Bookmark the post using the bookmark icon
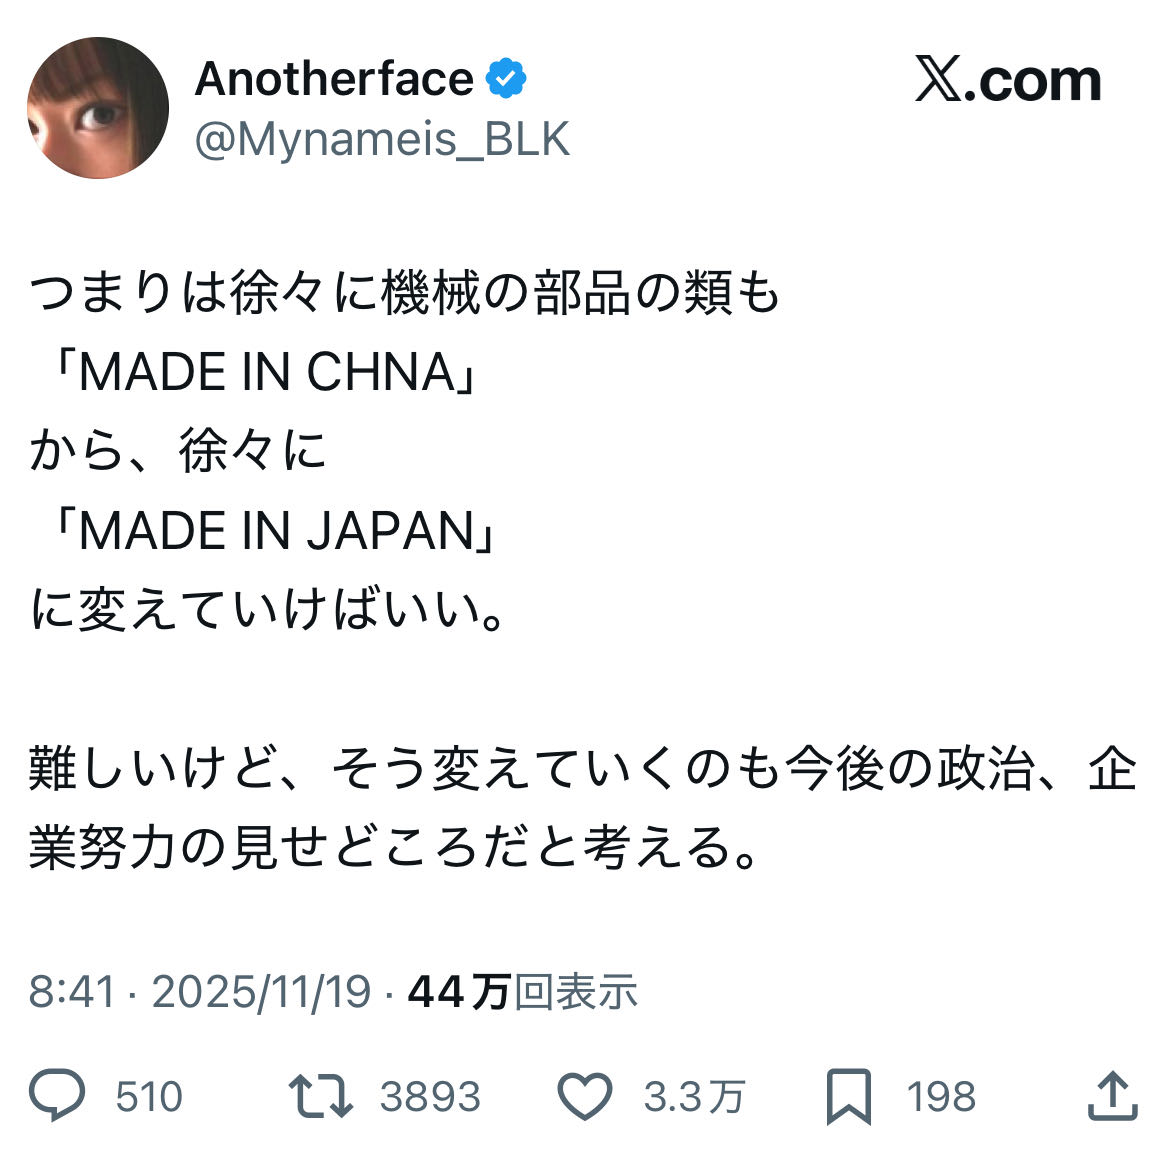This screenshot has width=1170, height=1169. 848,1097
